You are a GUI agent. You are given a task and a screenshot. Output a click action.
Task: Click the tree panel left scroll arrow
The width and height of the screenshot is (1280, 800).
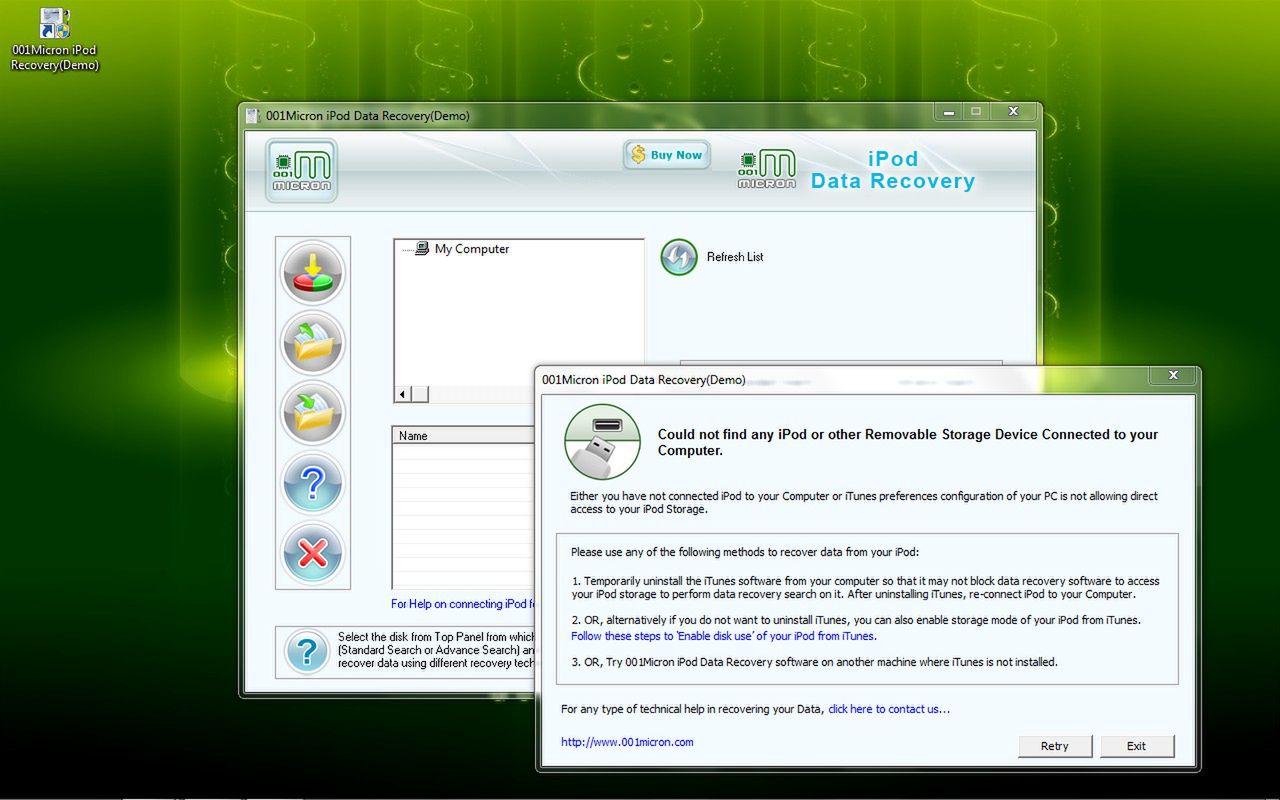(x=403, y=394)
